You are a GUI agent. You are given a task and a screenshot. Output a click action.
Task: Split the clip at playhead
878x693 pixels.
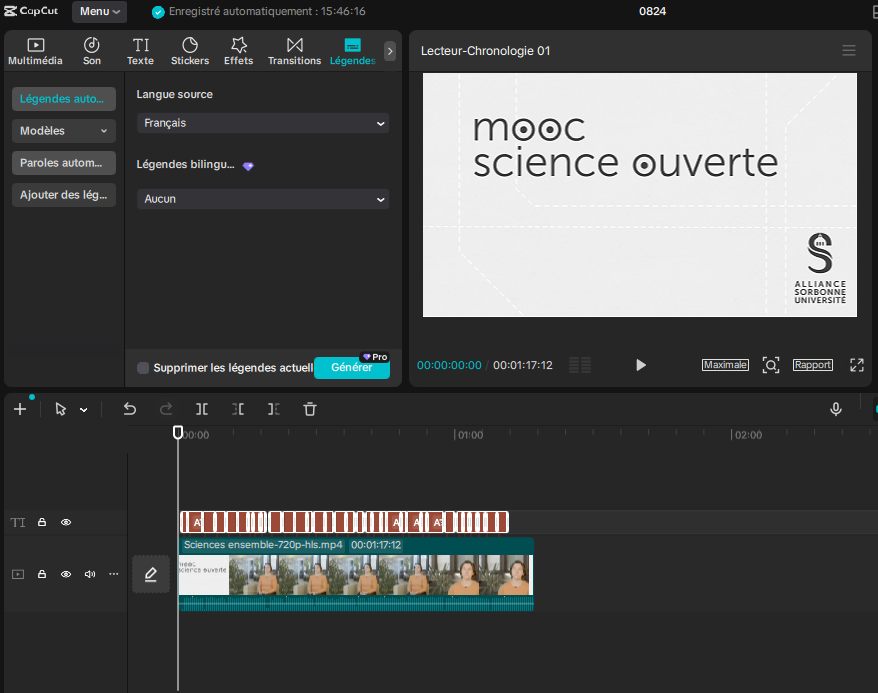(x=202, y=409)
